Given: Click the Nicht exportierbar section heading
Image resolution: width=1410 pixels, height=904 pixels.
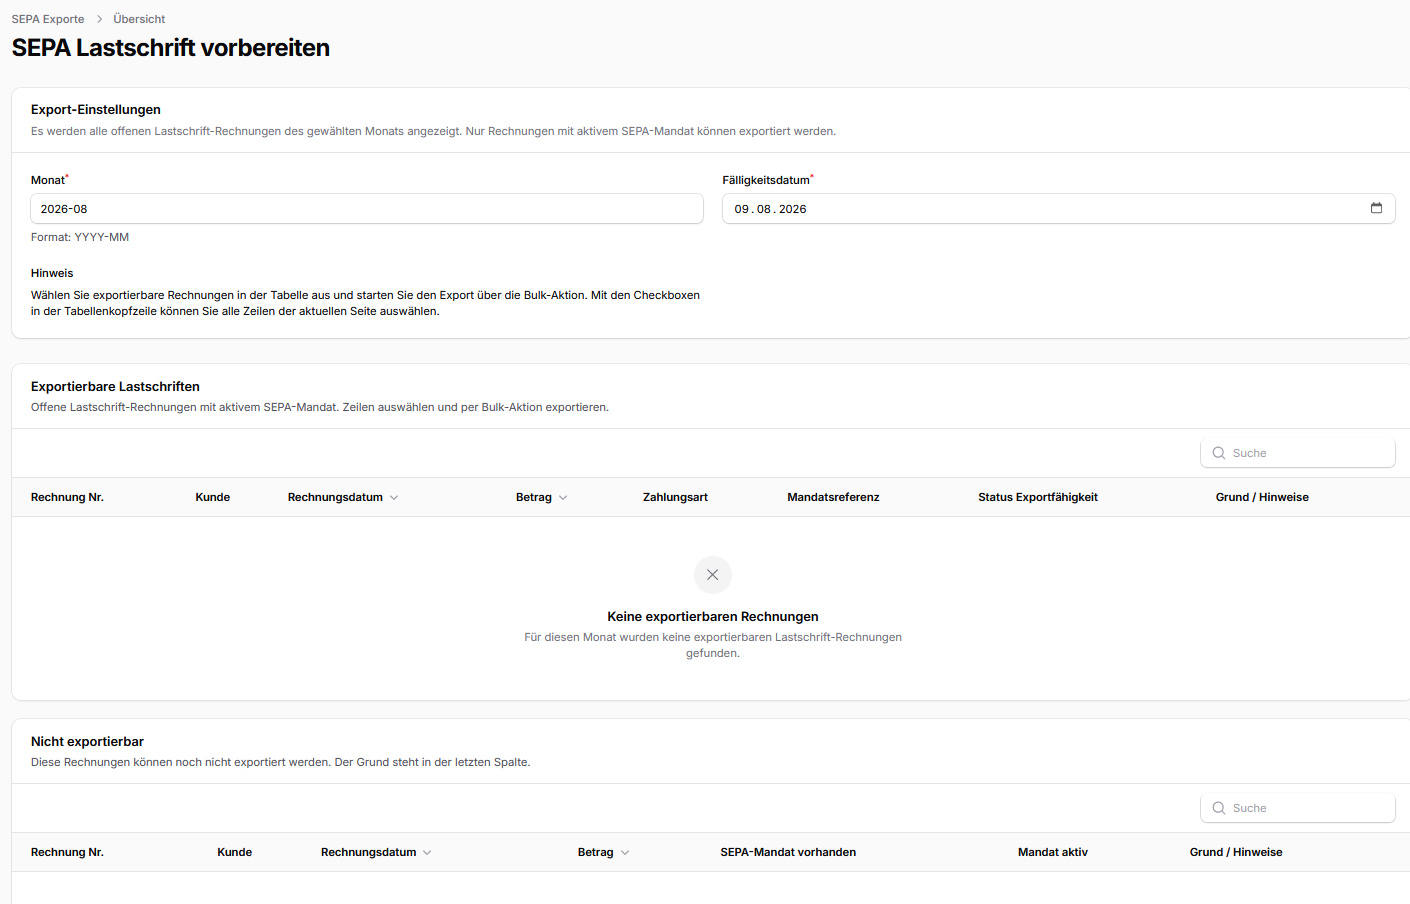Looking at the screenshot, I should click(87, 742).
